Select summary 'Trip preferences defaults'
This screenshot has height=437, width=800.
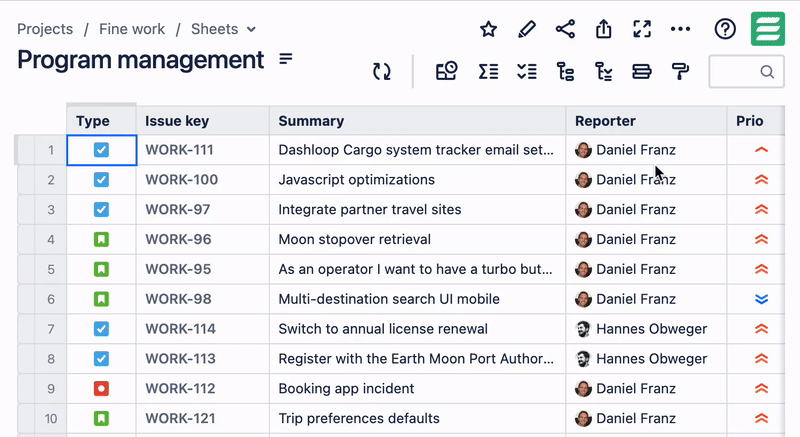[359, 419]
